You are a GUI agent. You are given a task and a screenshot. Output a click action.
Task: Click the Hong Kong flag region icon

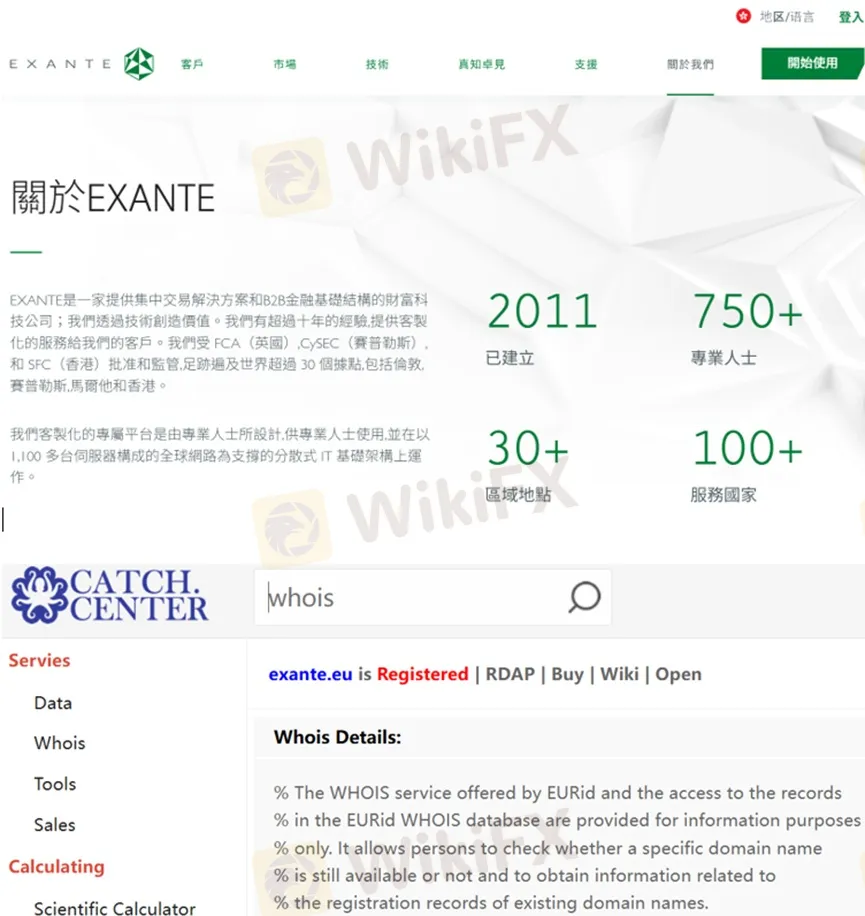coord(743,16)
